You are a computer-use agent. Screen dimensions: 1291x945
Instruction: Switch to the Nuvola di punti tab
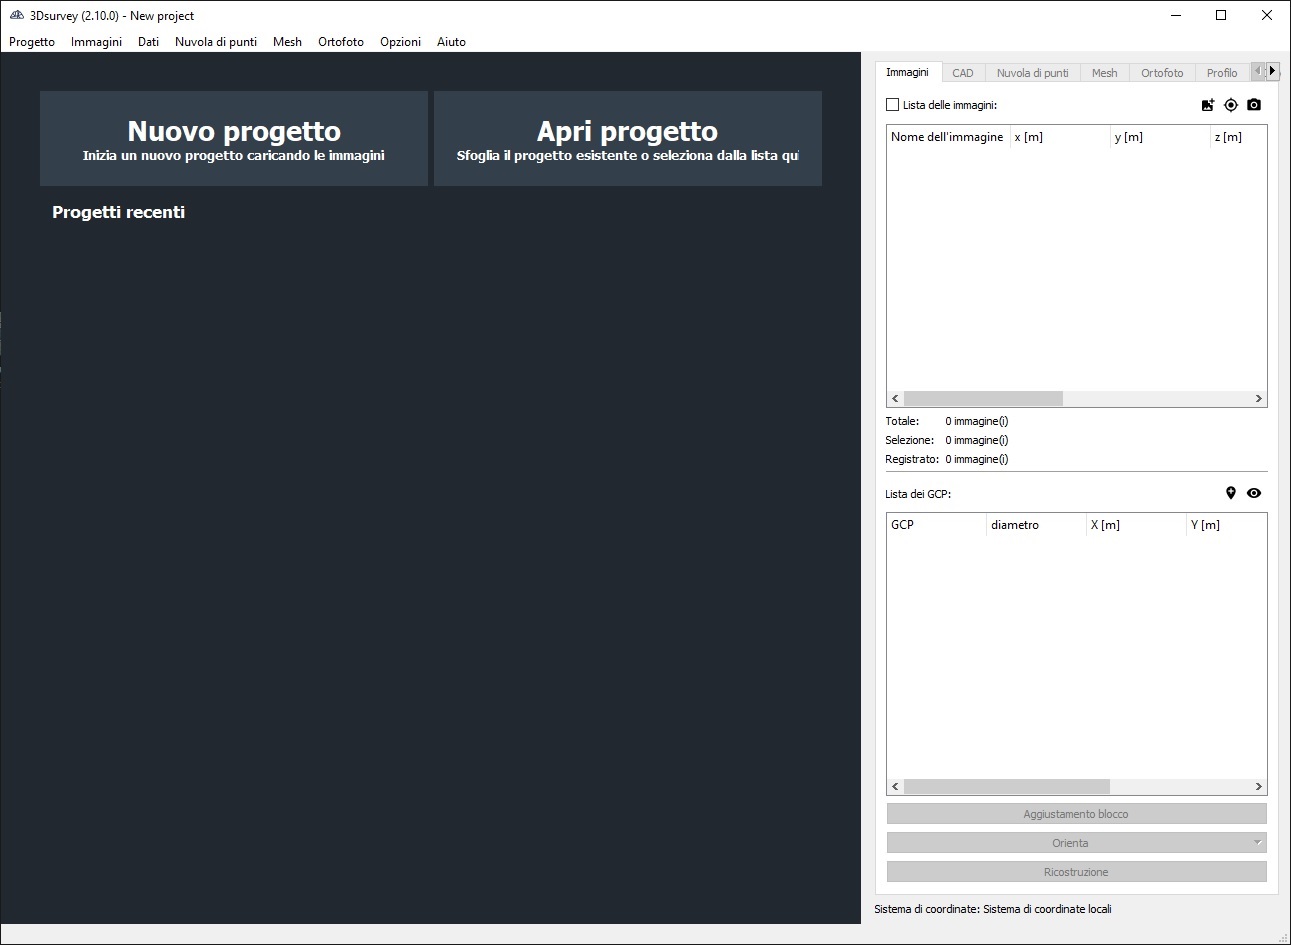1032,73
